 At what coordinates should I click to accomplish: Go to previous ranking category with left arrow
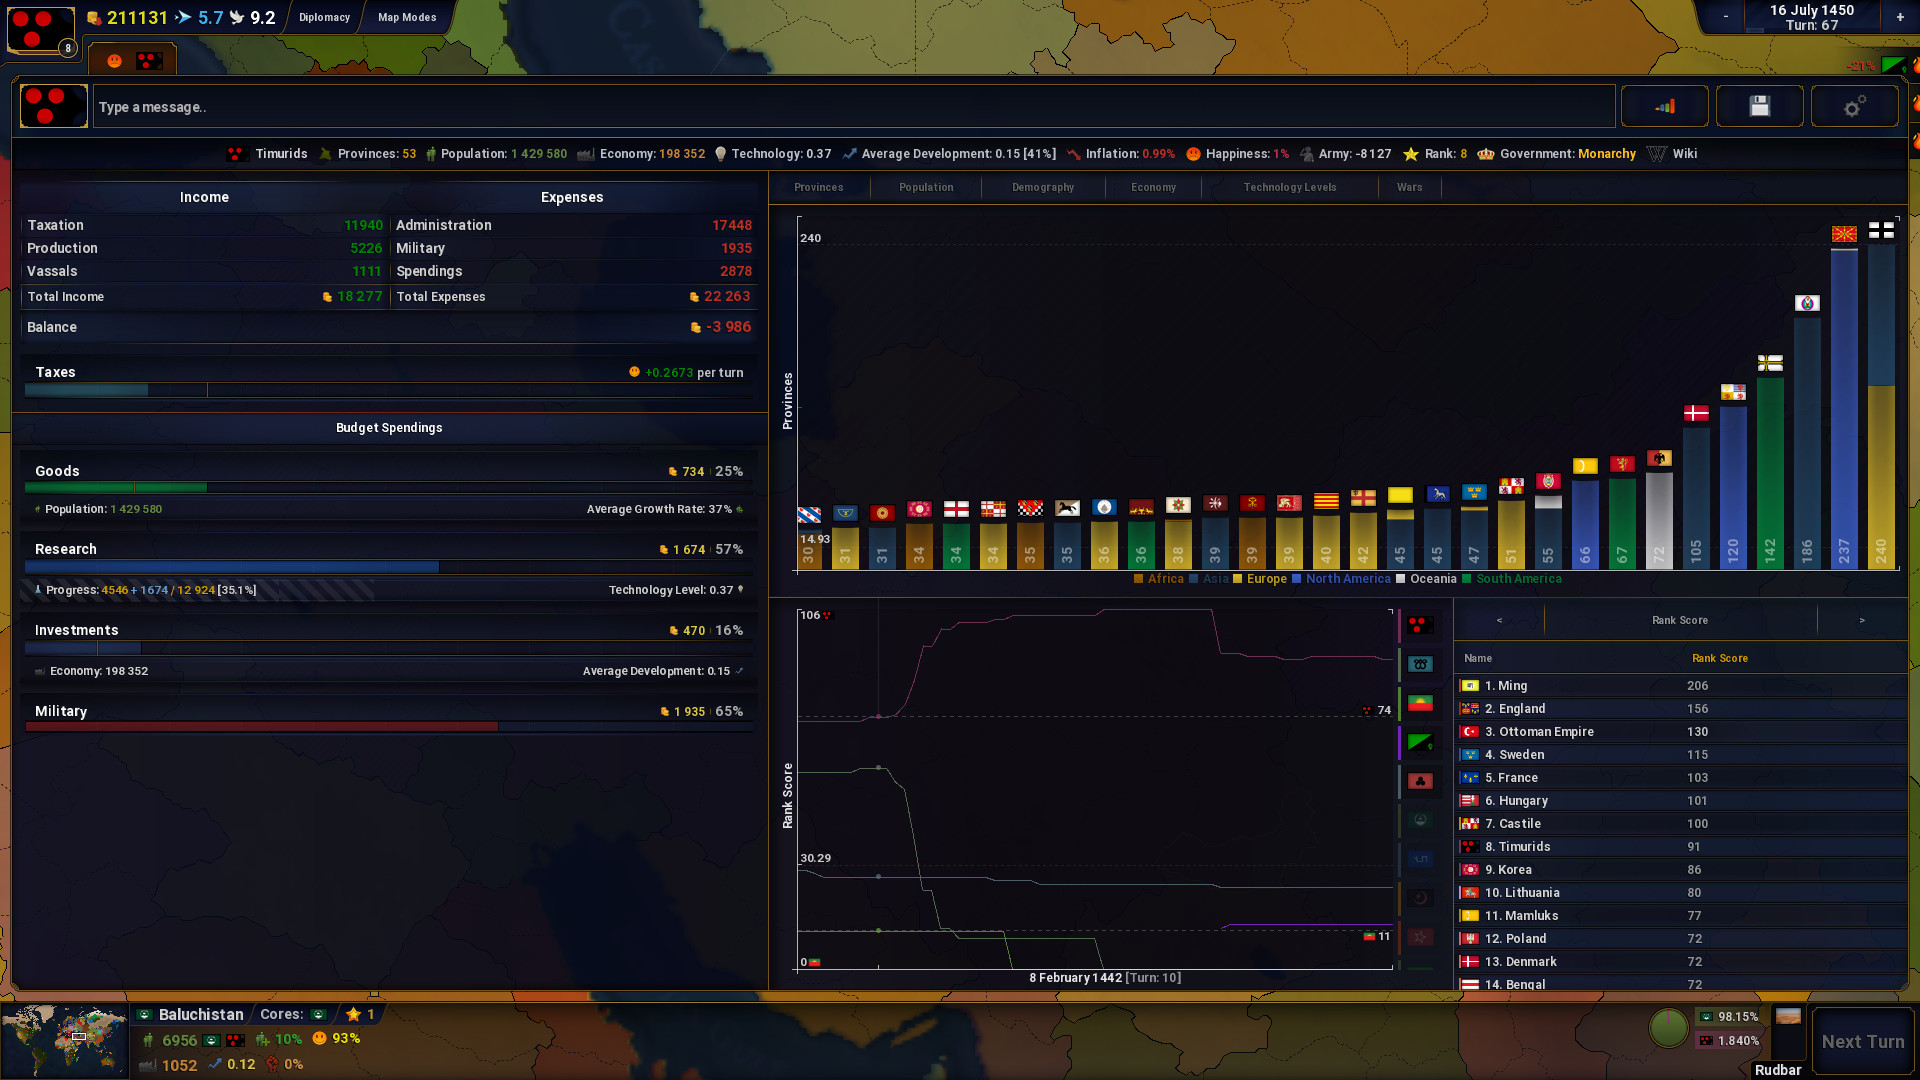(1499, 620)
